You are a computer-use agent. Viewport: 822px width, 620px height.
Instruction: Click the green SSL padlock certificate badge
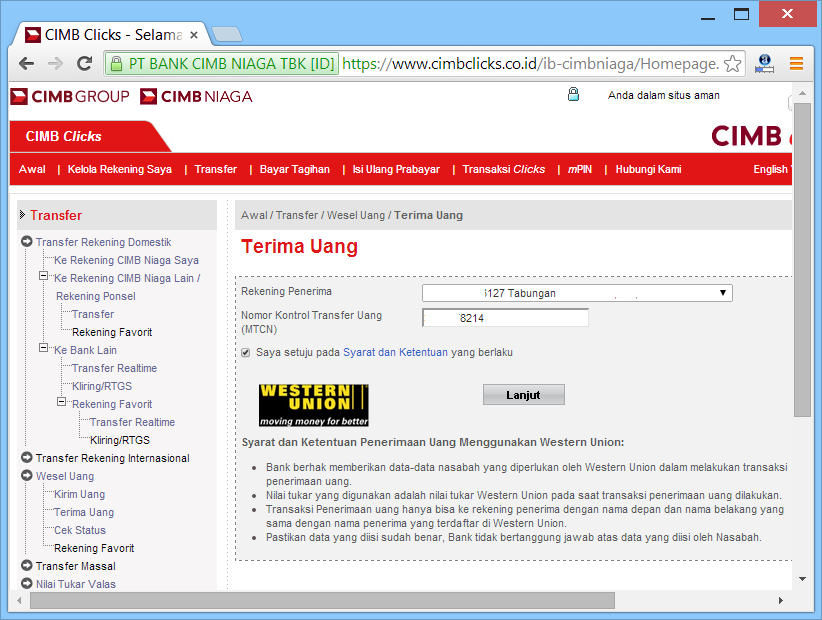click(x=221, y=64)
